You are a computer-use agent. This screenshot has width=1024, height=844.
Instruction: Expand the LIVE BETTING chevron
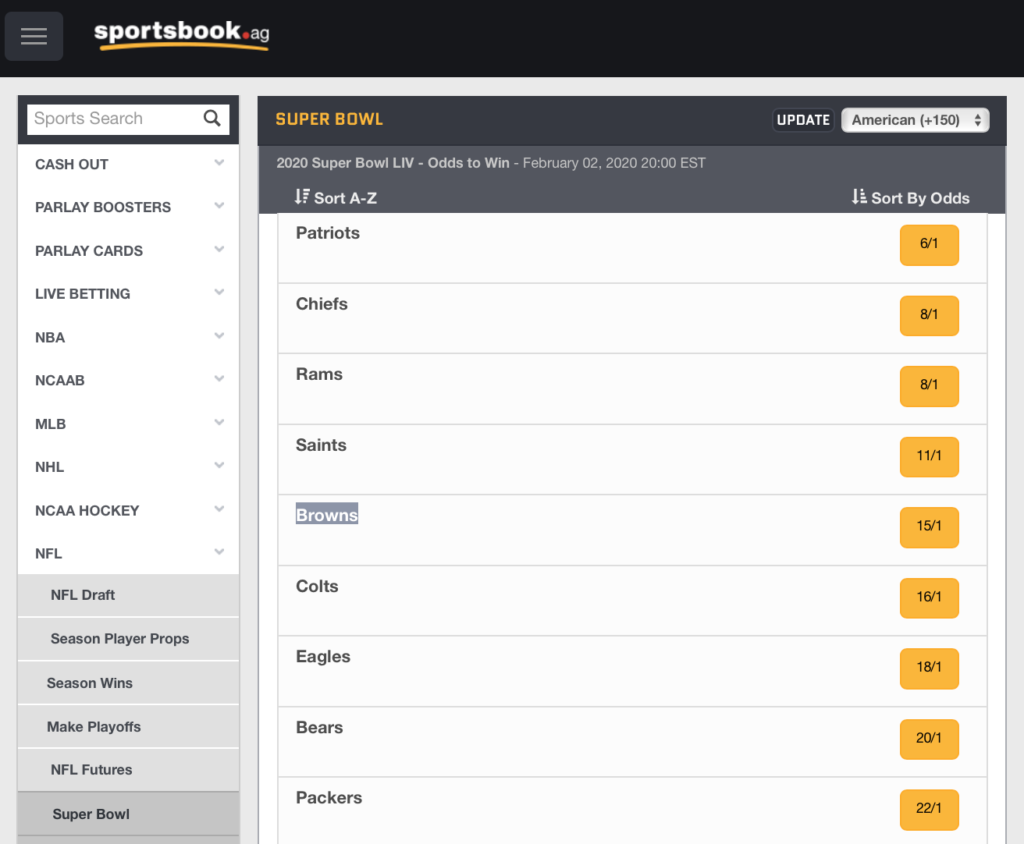tap(219, 293)
